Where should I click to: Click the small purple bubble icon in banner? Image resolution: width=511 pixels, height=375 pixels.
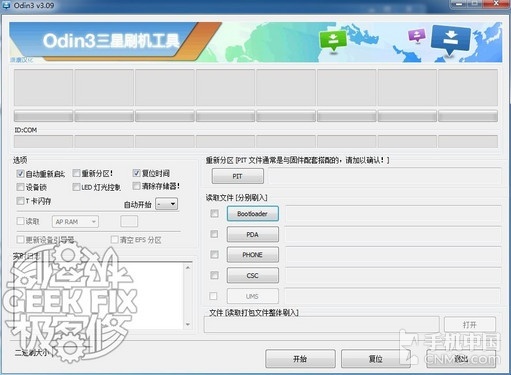[417, 35]
